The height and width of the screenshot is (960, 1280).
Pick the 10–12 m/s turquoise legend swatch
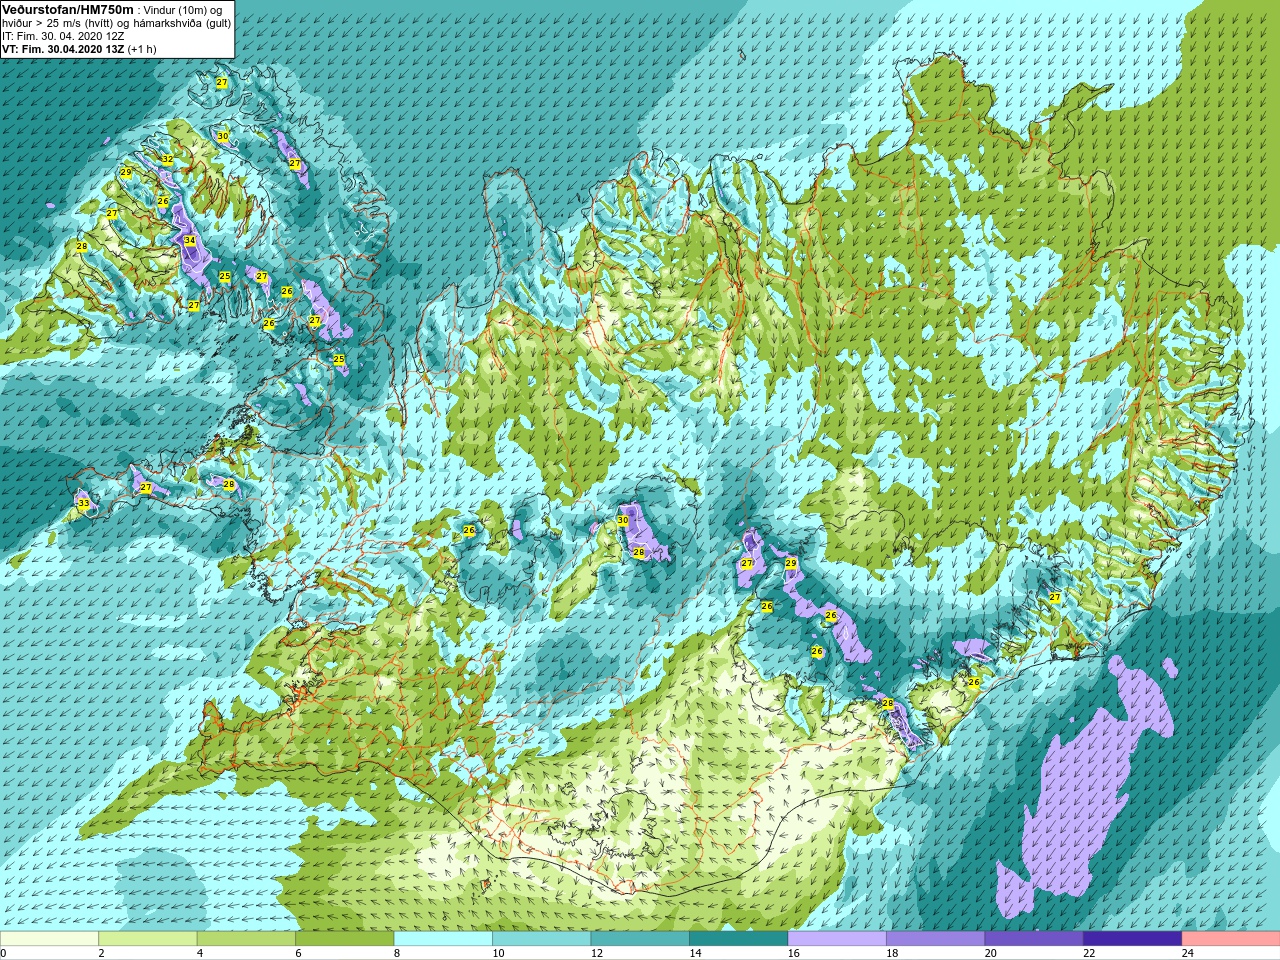pyautogui.click(x=542, y=939)
